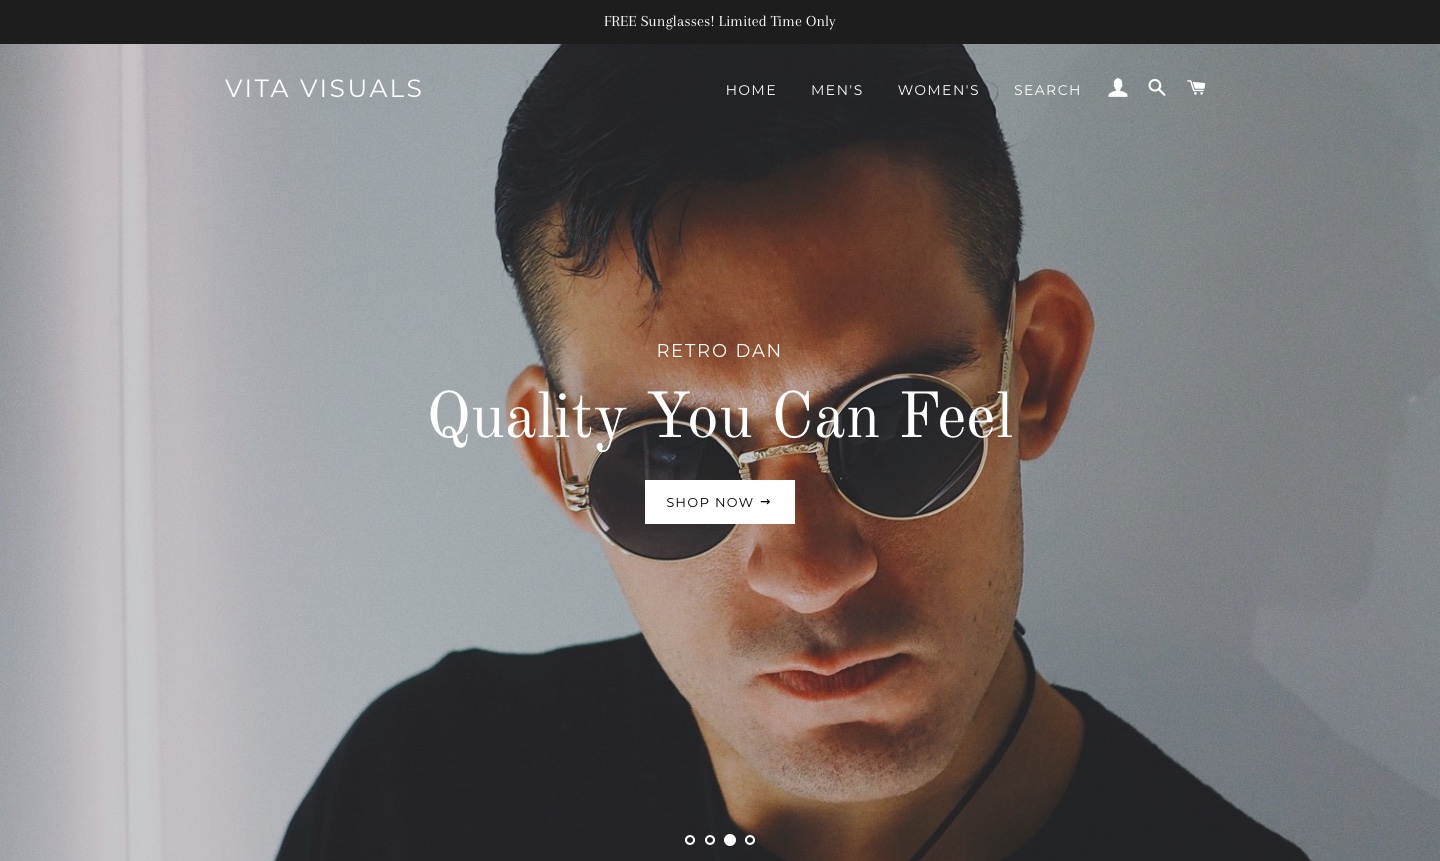This screenshot has height=861, width=1440.
Task: Click the FREE Sunglasses announcement bar
Action: coord(720,21)
